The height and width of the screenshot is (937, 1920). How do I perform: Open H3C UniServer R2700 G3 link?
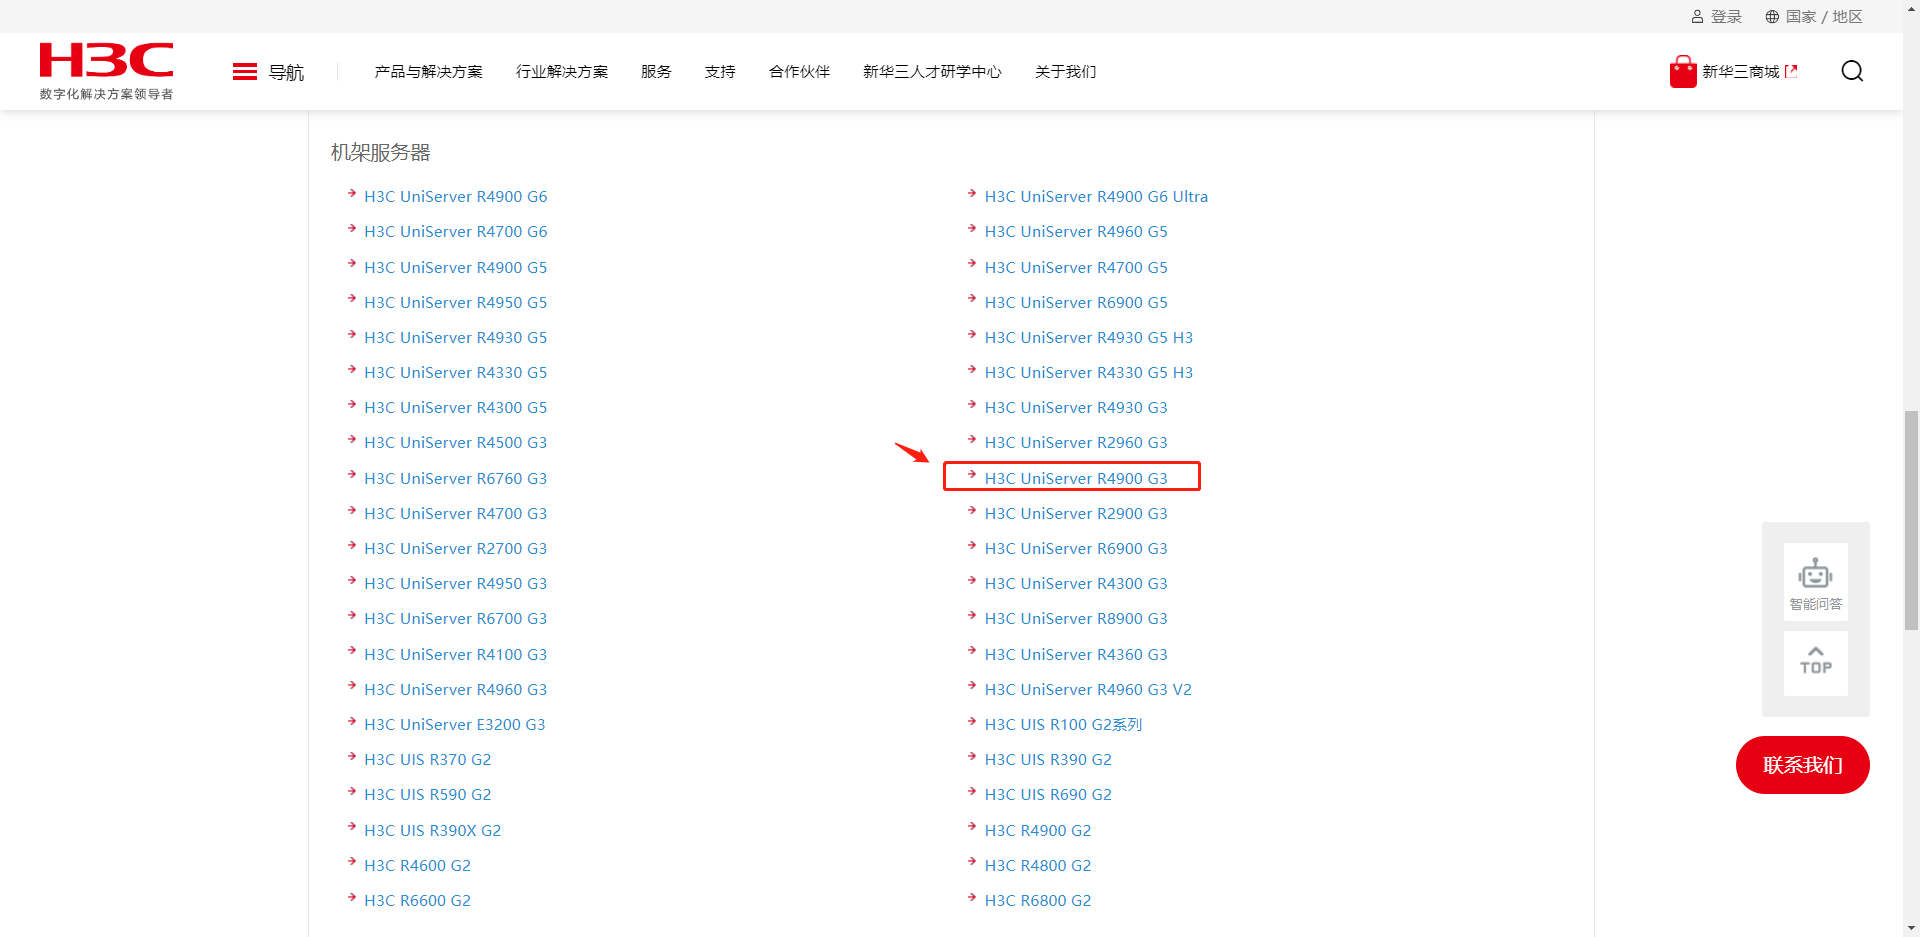click(456, 549)
